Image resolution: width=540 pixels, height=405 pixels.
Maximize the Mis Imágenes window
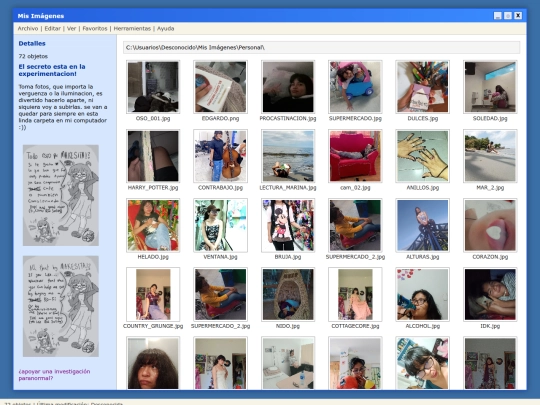(x=508, y=15)
